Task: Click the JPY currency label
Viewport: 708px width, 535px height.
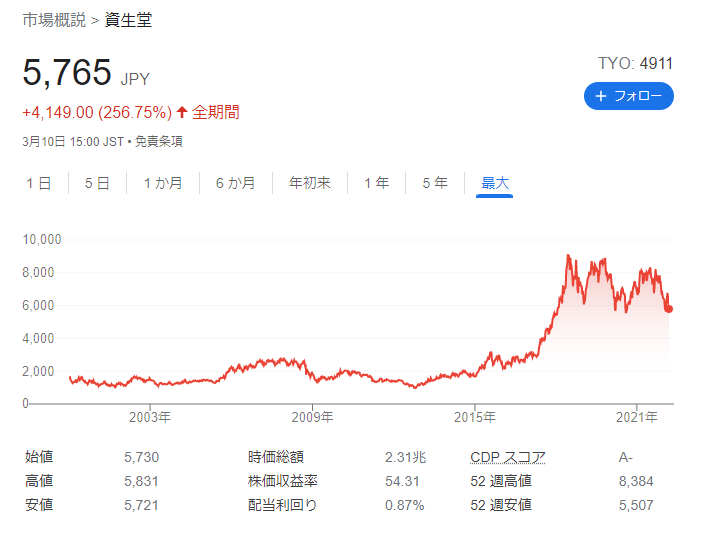Action: tap(135, 79)
